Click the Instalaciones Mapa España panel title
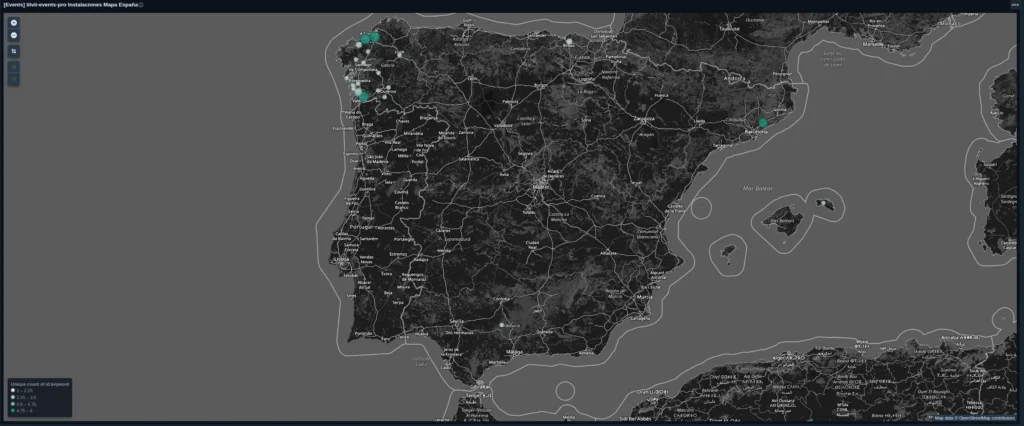The width and height of the screenshot is (1024, 426). (x=70, y=5)
